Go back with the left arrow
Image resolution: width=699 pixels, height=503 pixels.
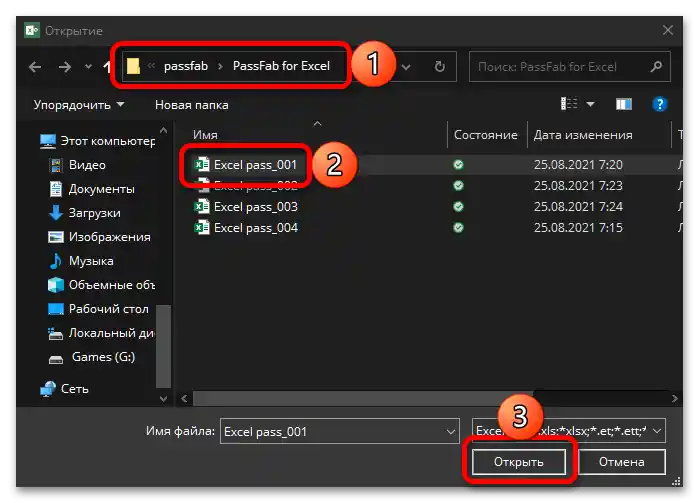click(x=35, y=67)
